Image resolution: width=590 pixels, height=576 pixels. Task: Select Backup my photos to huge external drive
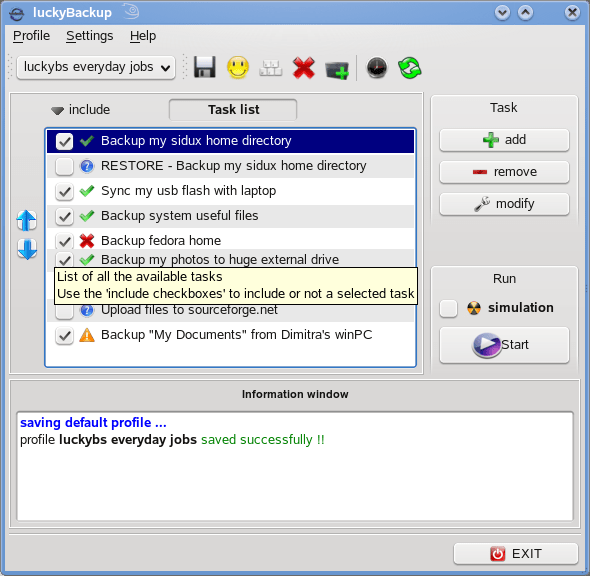pos(230,259)
